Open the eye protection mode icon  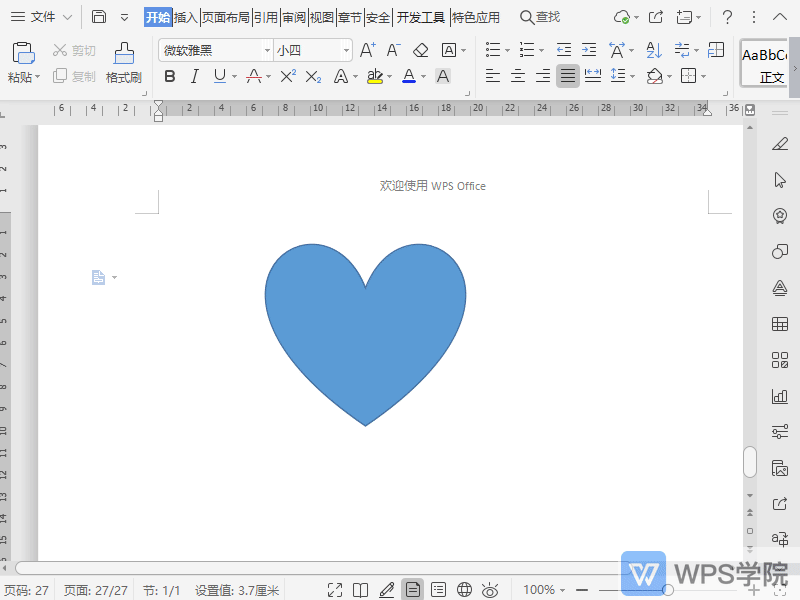tap(490, 589)
